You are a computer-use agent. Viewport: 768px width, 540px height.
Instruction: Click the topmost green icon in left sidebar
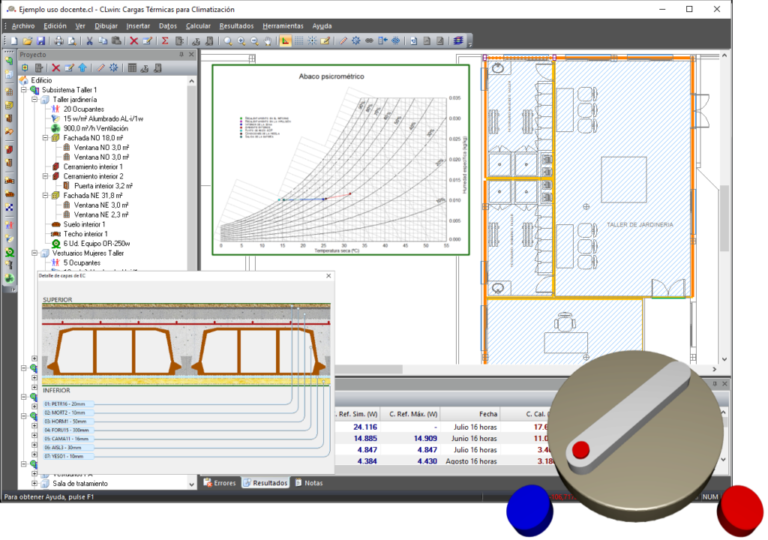pos(9,61)
